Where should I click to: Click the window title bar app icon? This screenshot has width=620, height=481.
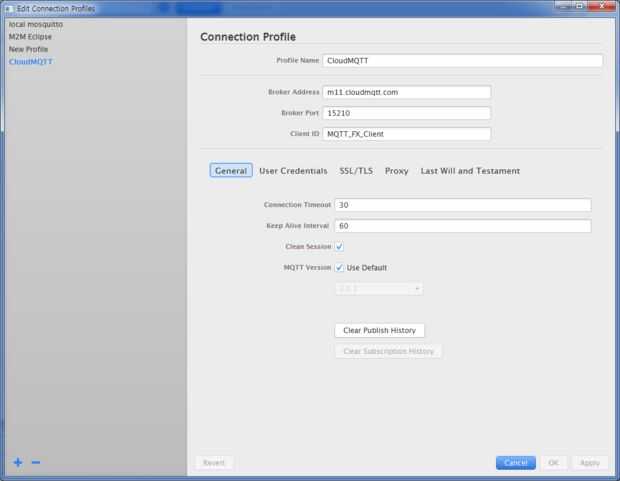(x=8, y=8)
